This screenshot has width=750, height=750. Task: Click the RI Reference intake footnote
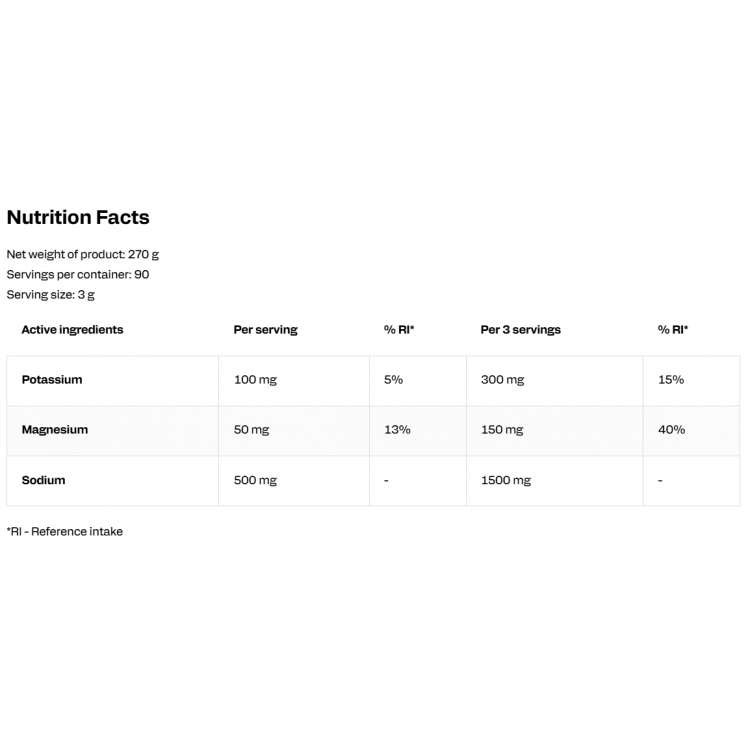click(65, 532)
